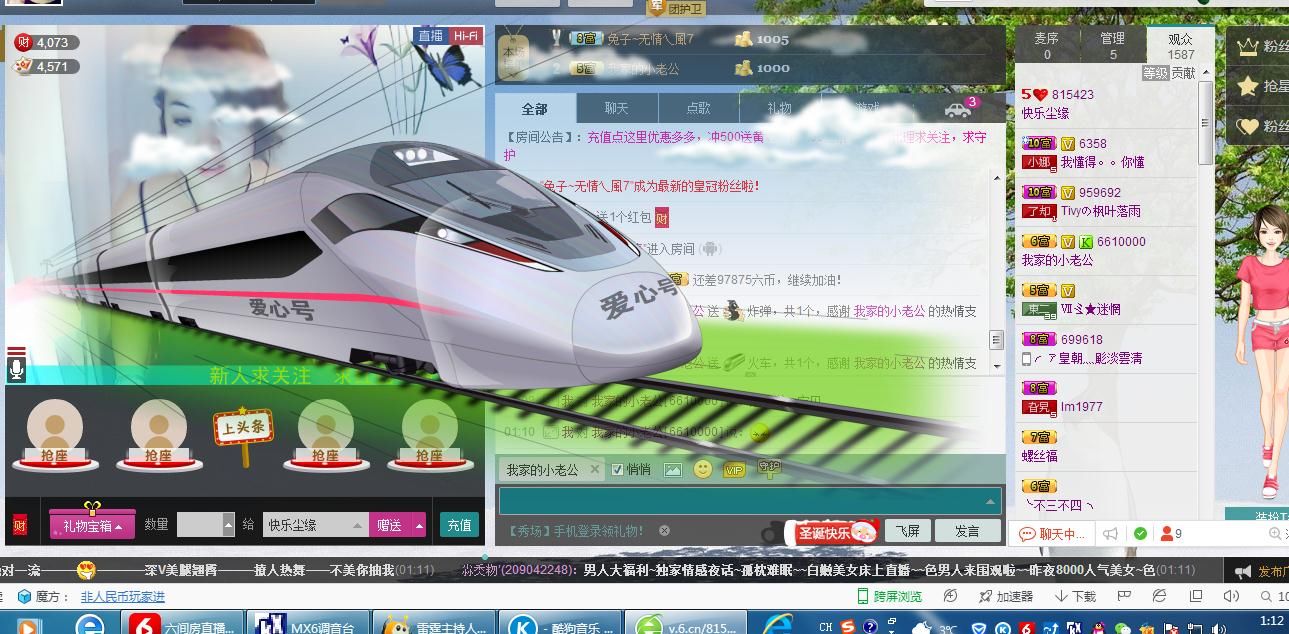The height and width of the screenshot is (634, 1289).
Task: Open the 数量 quantity dropdown
Action: 228,525
